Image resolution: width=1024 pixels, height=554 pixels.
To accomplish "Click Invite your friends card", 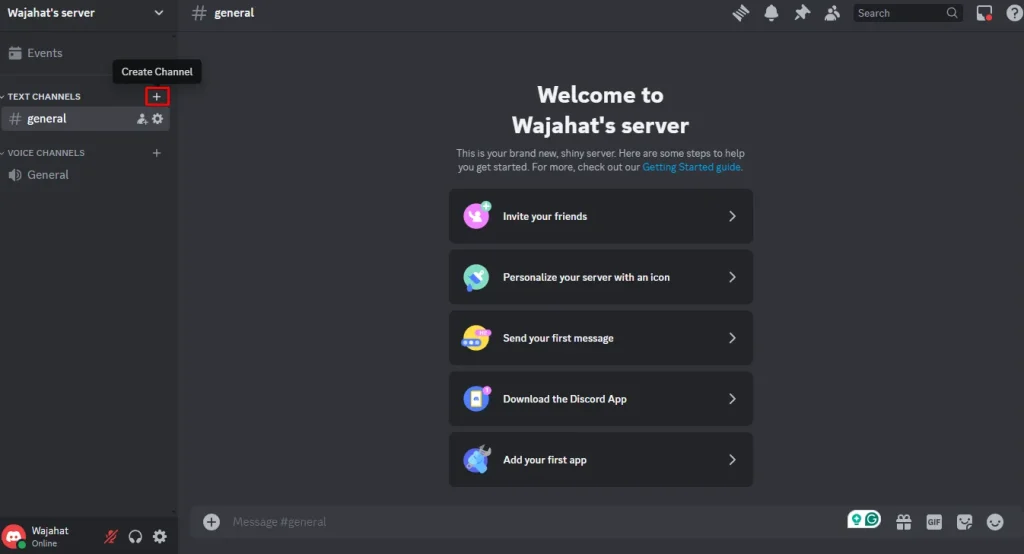I will pos(601,216).
